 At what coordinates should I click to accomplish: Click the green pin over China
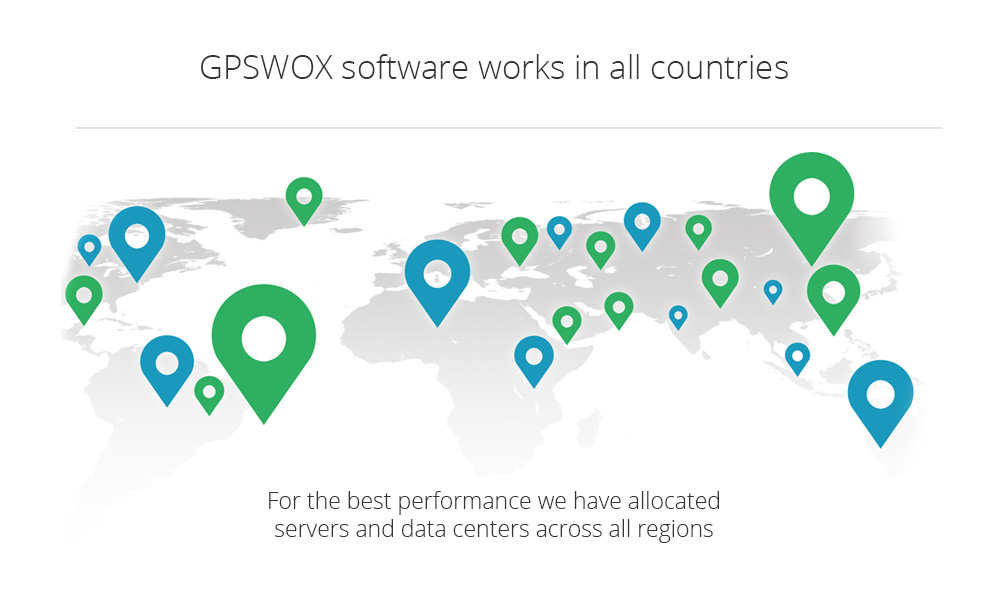tap(719, 279)
